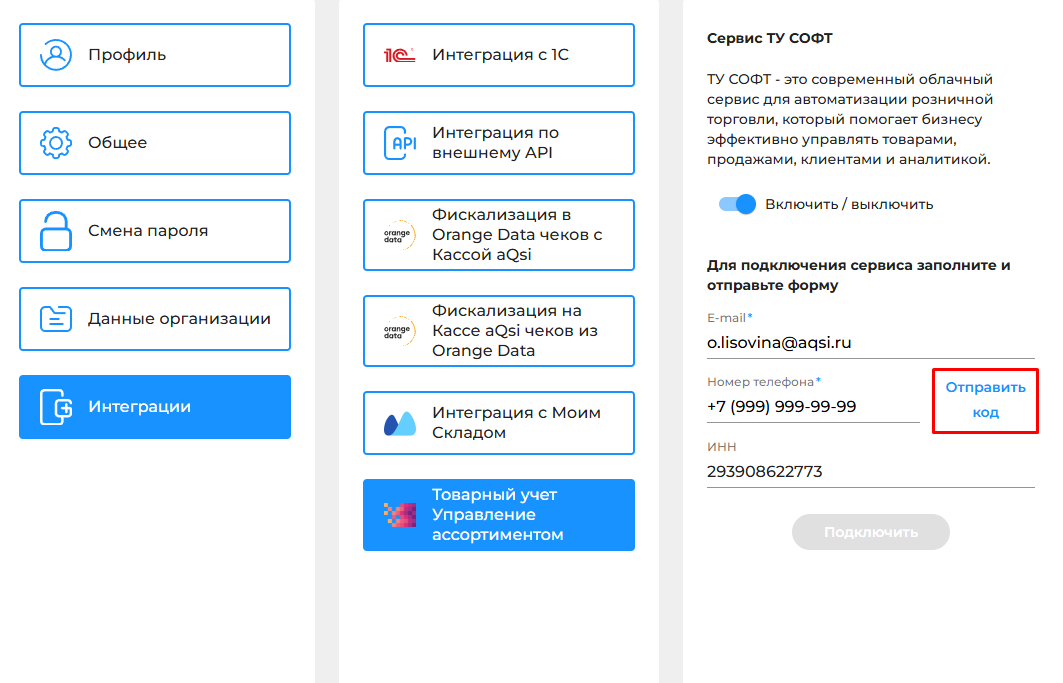1063x683 pixels.
Task: Open Фискализация в Orange Data integration
Action: [516, 235]
